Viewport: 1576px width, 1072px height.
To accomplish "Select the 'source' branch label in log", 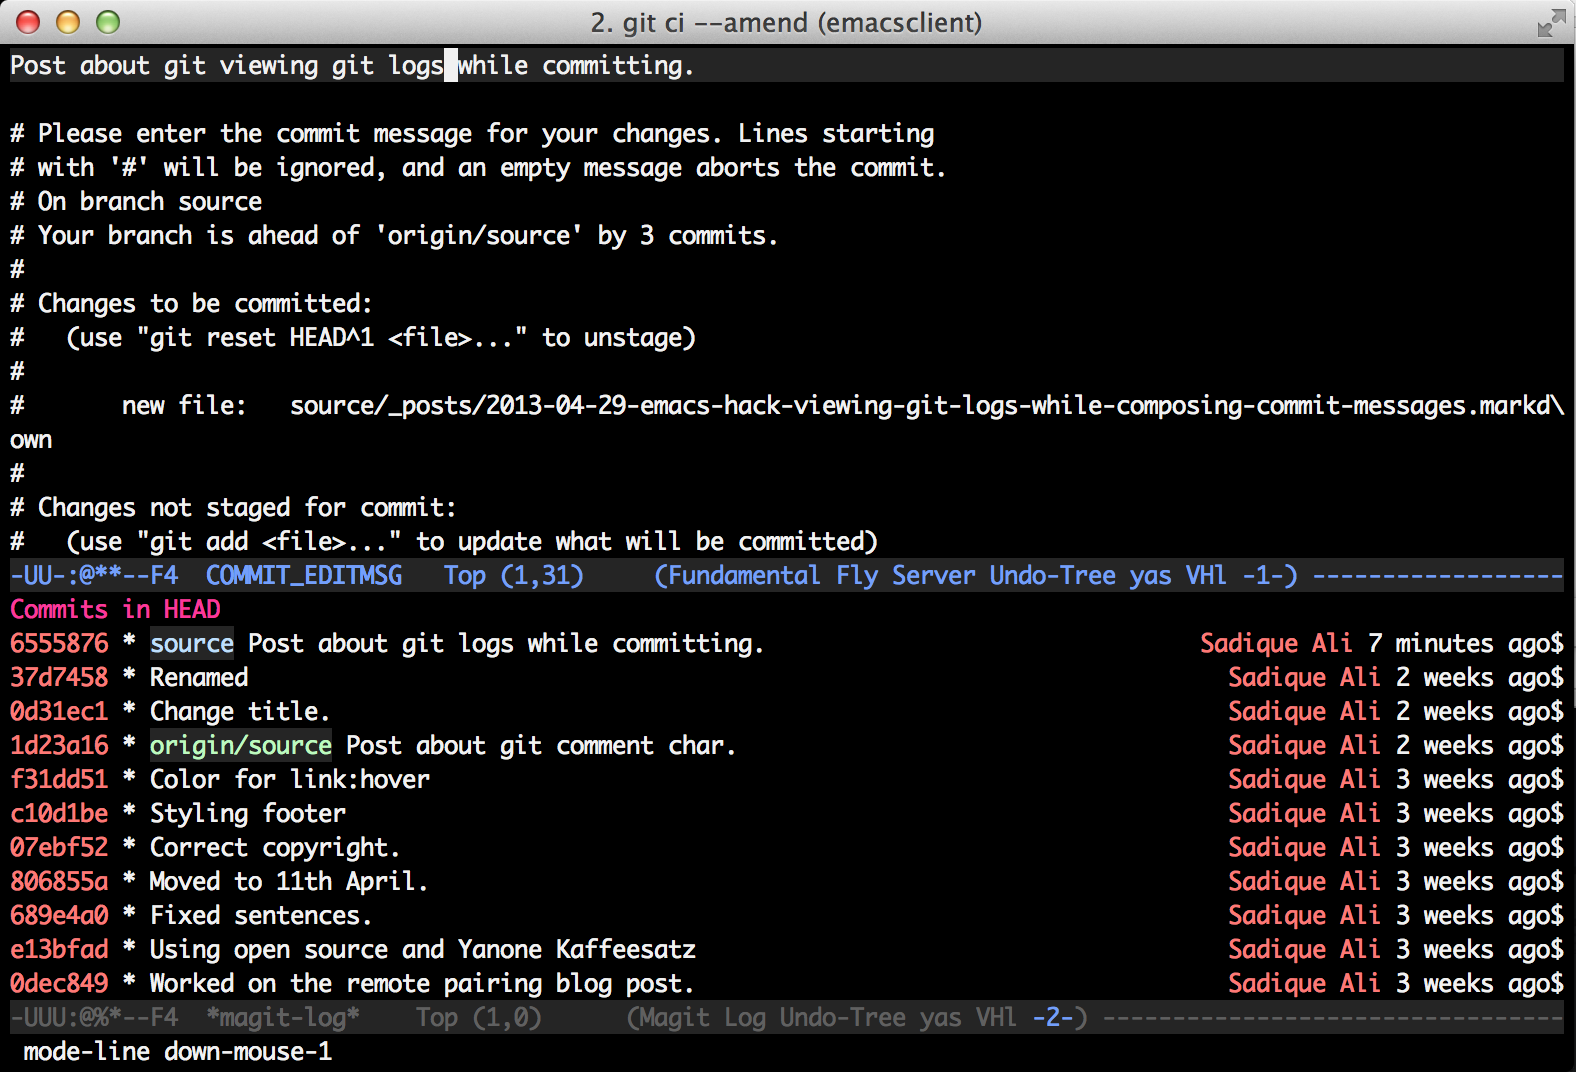I will pos(192,643).
